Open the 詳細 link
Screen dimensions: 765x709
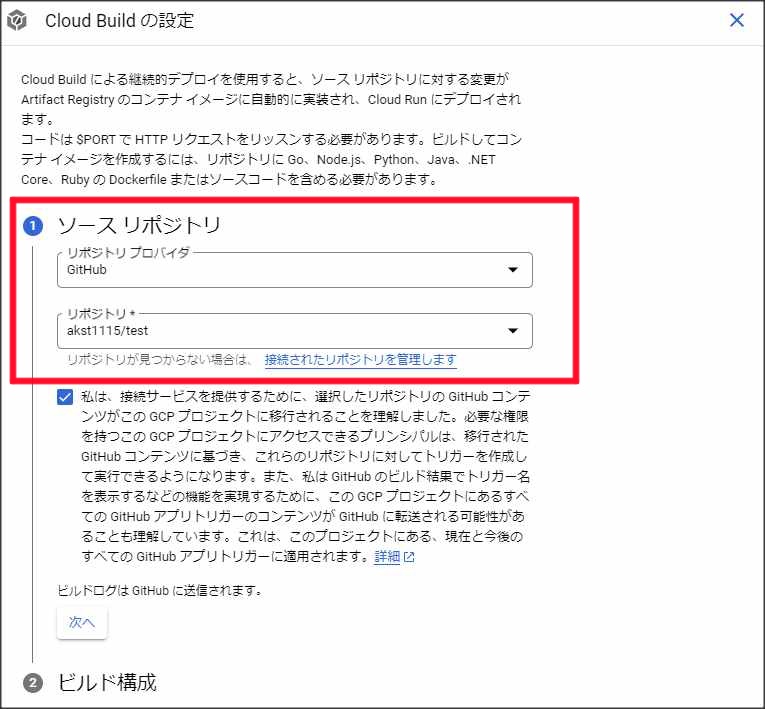coord(387,556)
